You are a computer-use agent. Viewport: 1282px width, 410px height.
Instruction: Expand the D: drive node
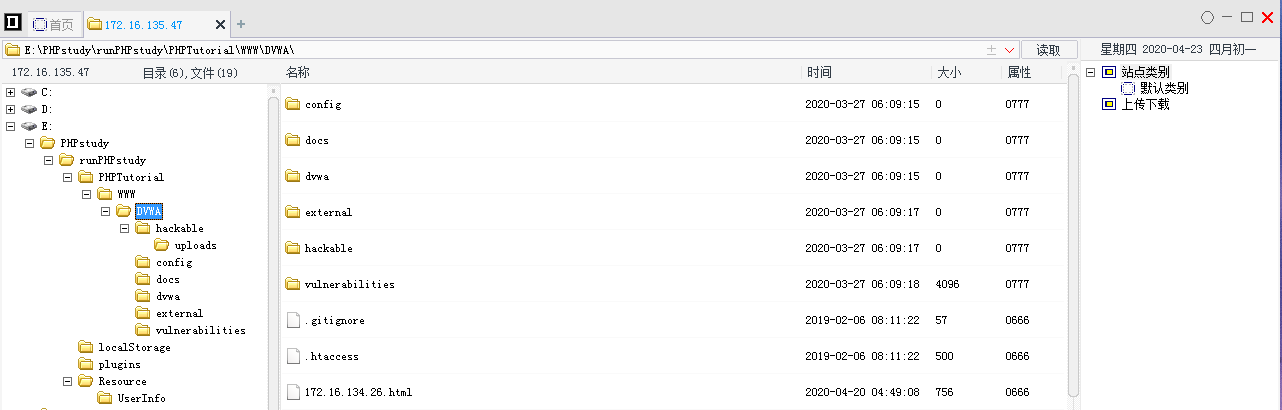point(10,109)
